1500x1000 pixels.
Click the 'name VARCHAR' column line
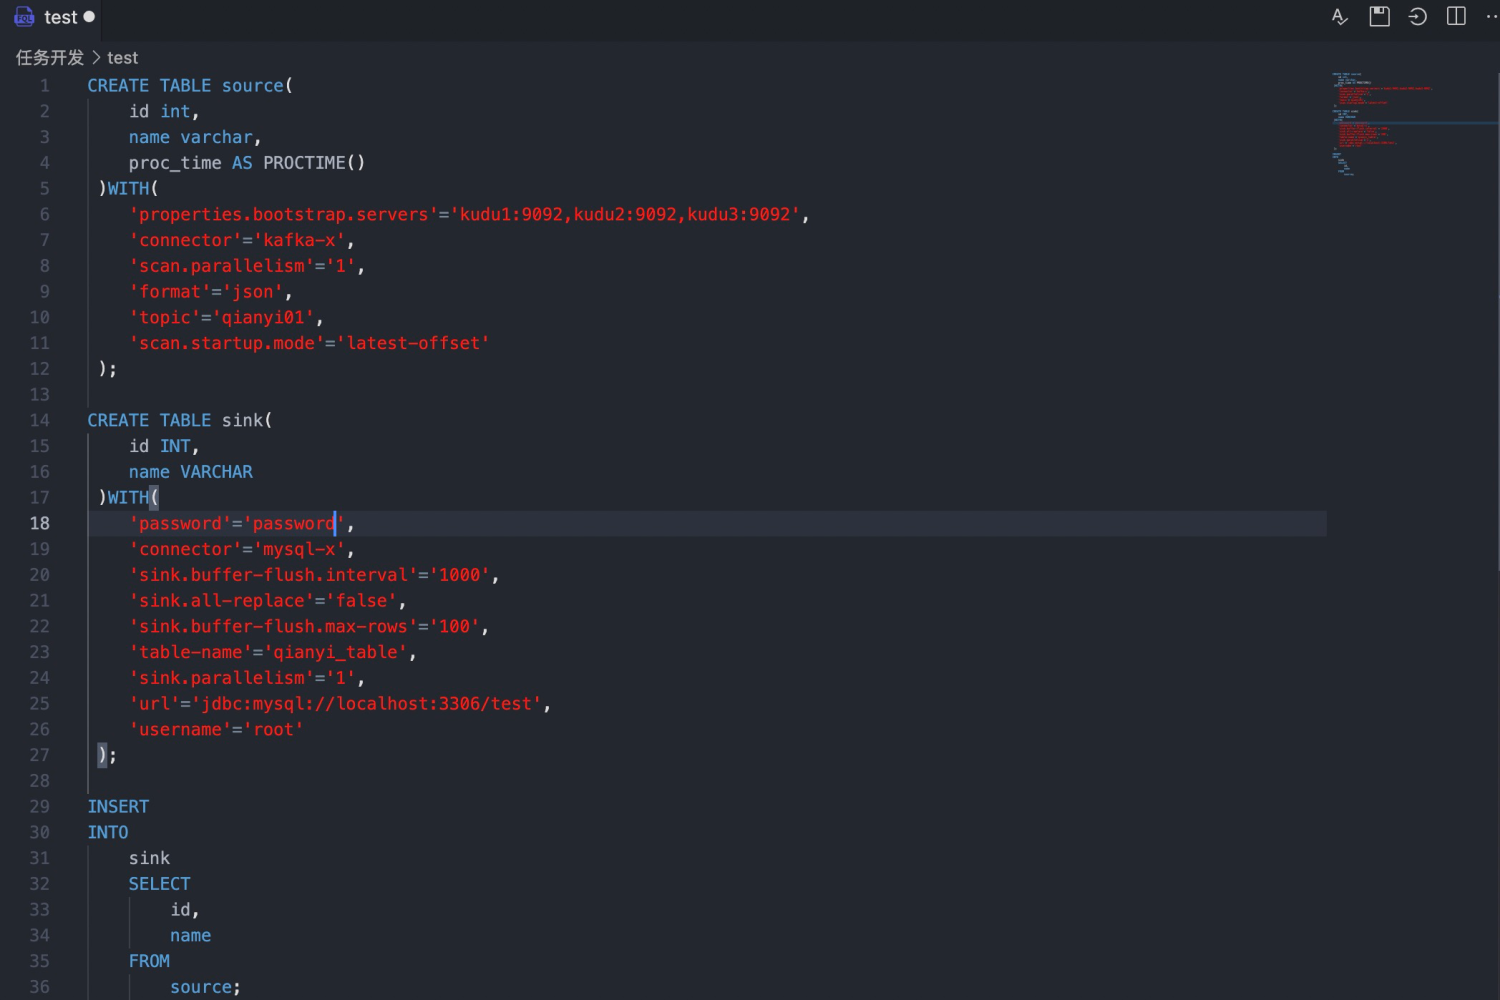pos(190,472)
